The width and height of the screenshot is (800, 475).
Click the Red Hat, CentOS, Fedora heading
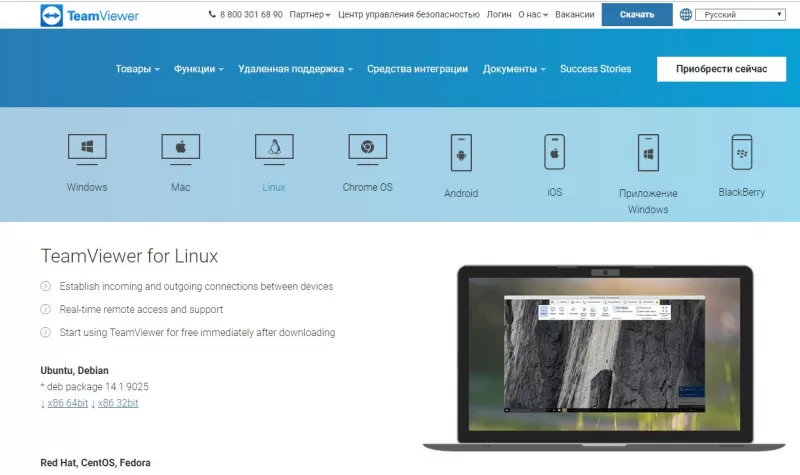95,463
